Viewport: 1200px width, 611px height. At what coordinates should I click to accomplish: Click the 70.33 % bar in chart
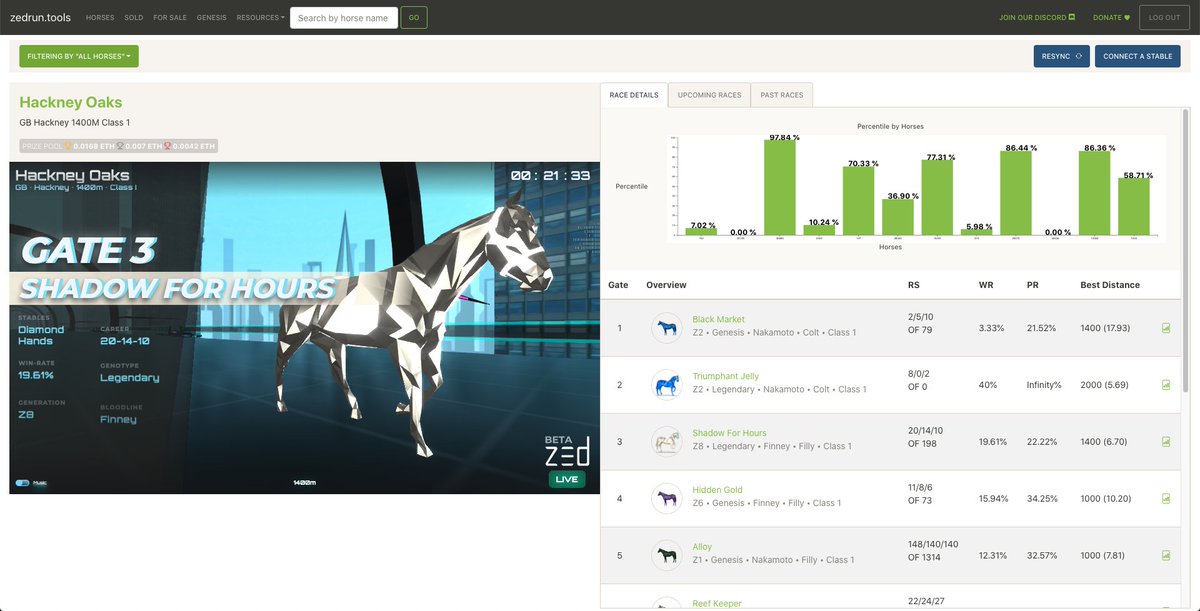tap(858, 201)
